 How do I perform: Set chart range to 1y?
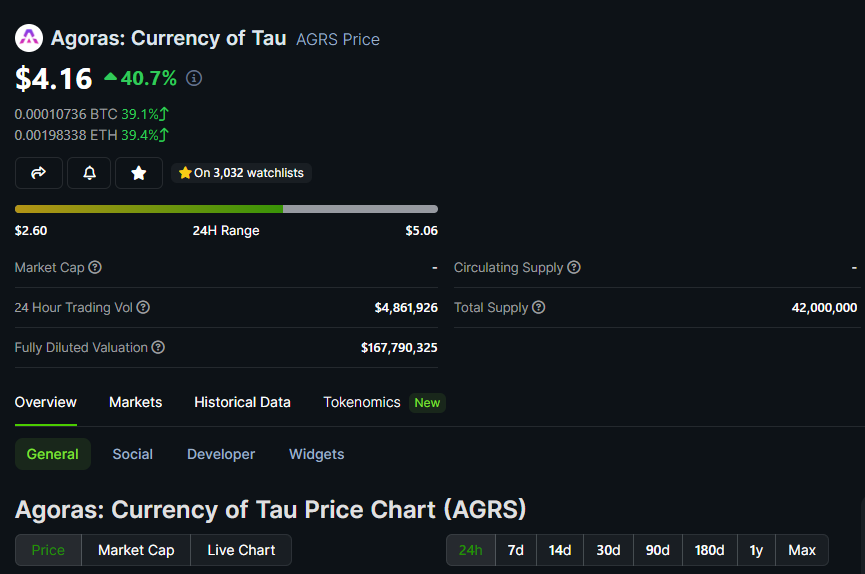pos(756,550)
